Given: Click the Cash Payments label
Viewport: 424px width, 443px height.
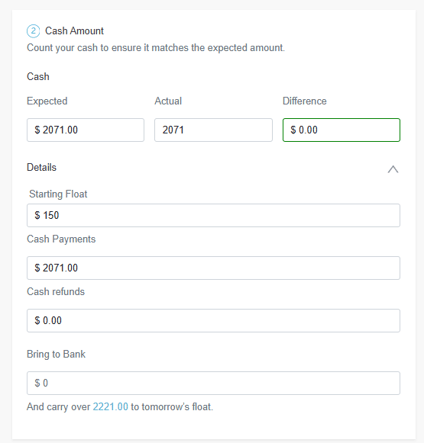Looking at the screenshot, I should [x=61, y=239].
